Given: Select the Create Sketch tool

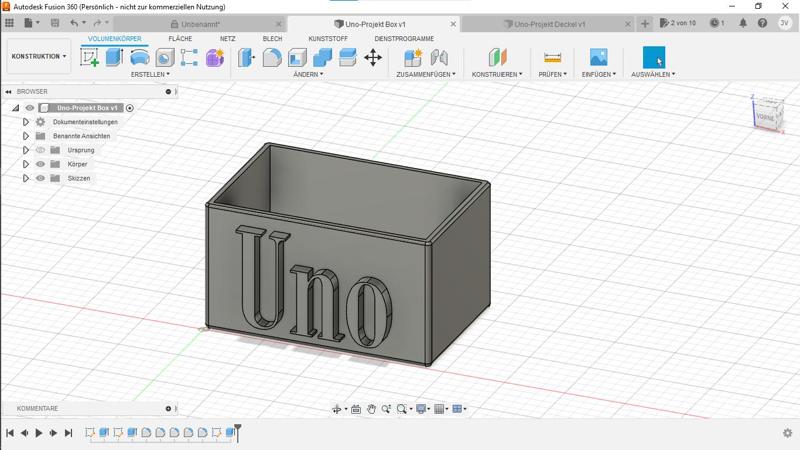Looking at the screenshot, I should (90, 58).
